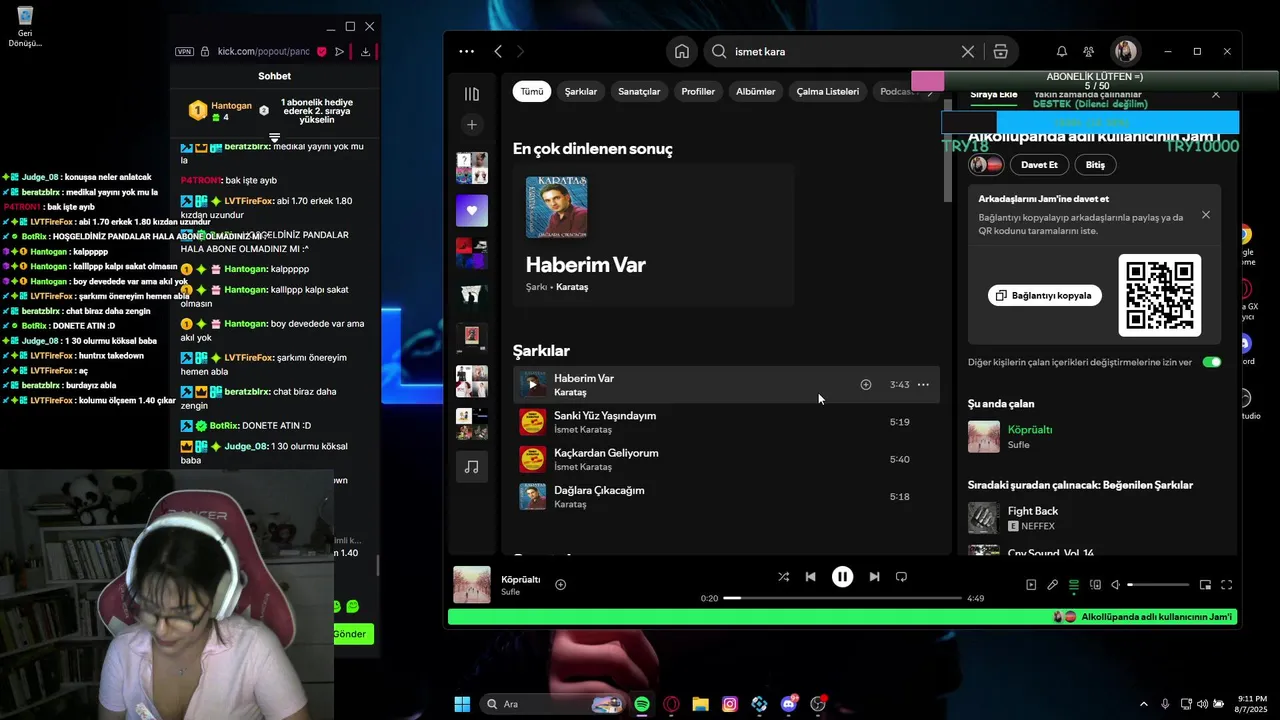Skip to the previous track
Screen dimensions: 1280x720
click(811, 577)
